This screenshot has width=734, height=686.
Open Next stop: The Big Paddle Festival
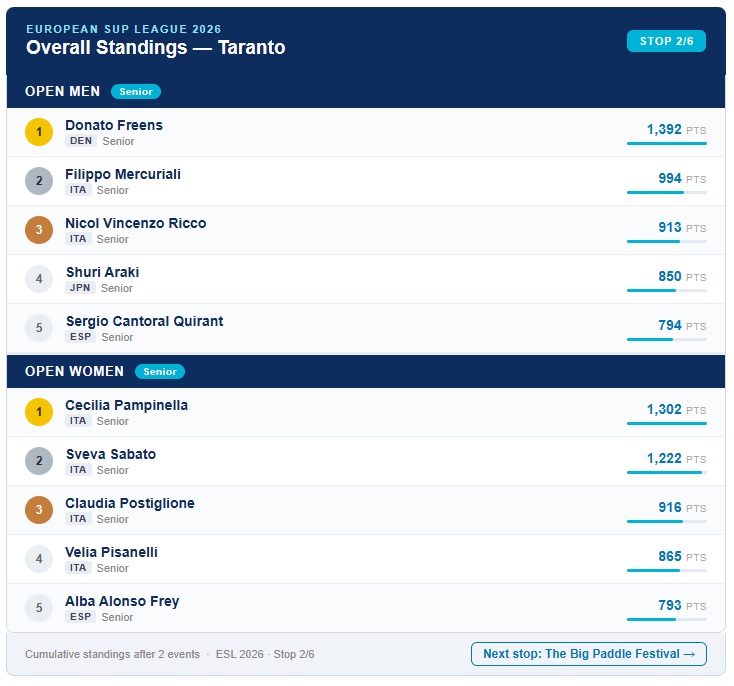tap(588, 654)
